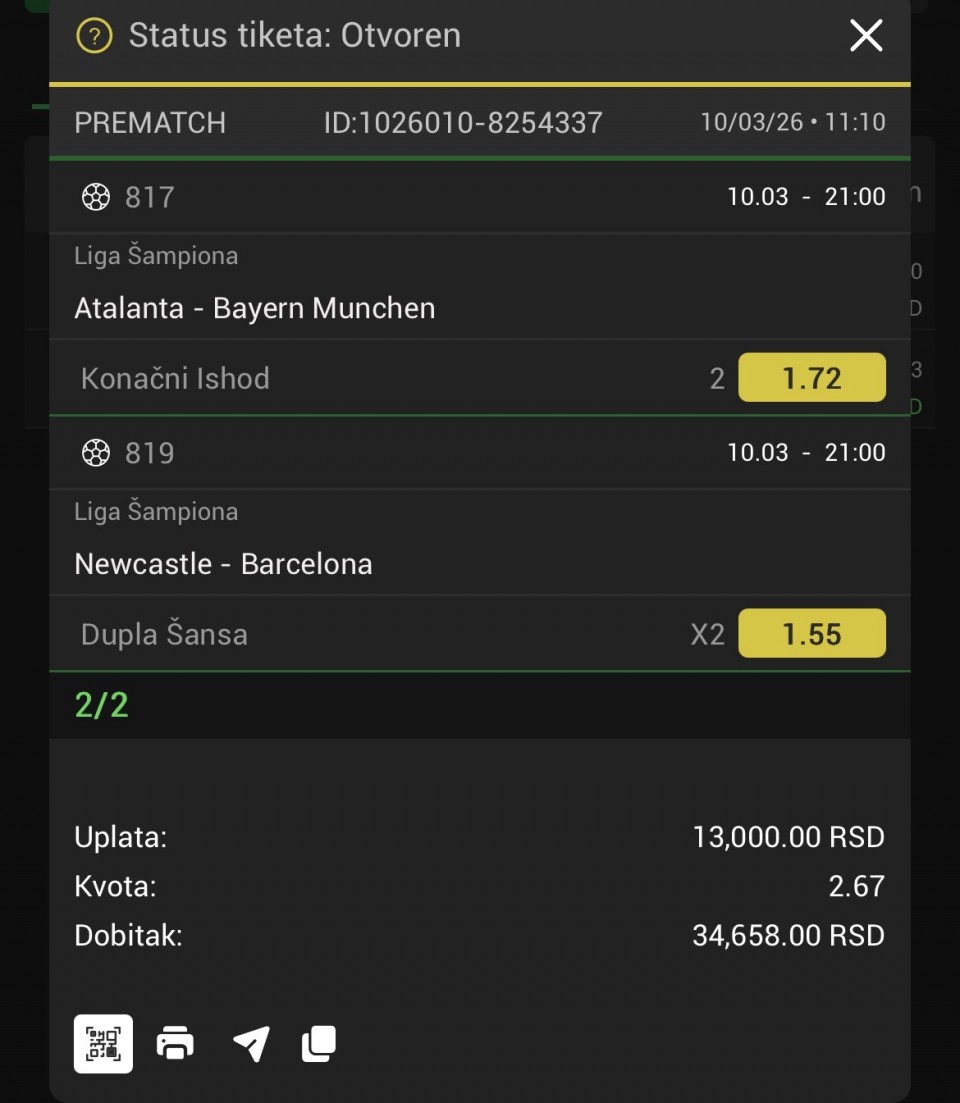
Task: Copy the ticket with duplicate icon
Action: [x=319, y=1044]
